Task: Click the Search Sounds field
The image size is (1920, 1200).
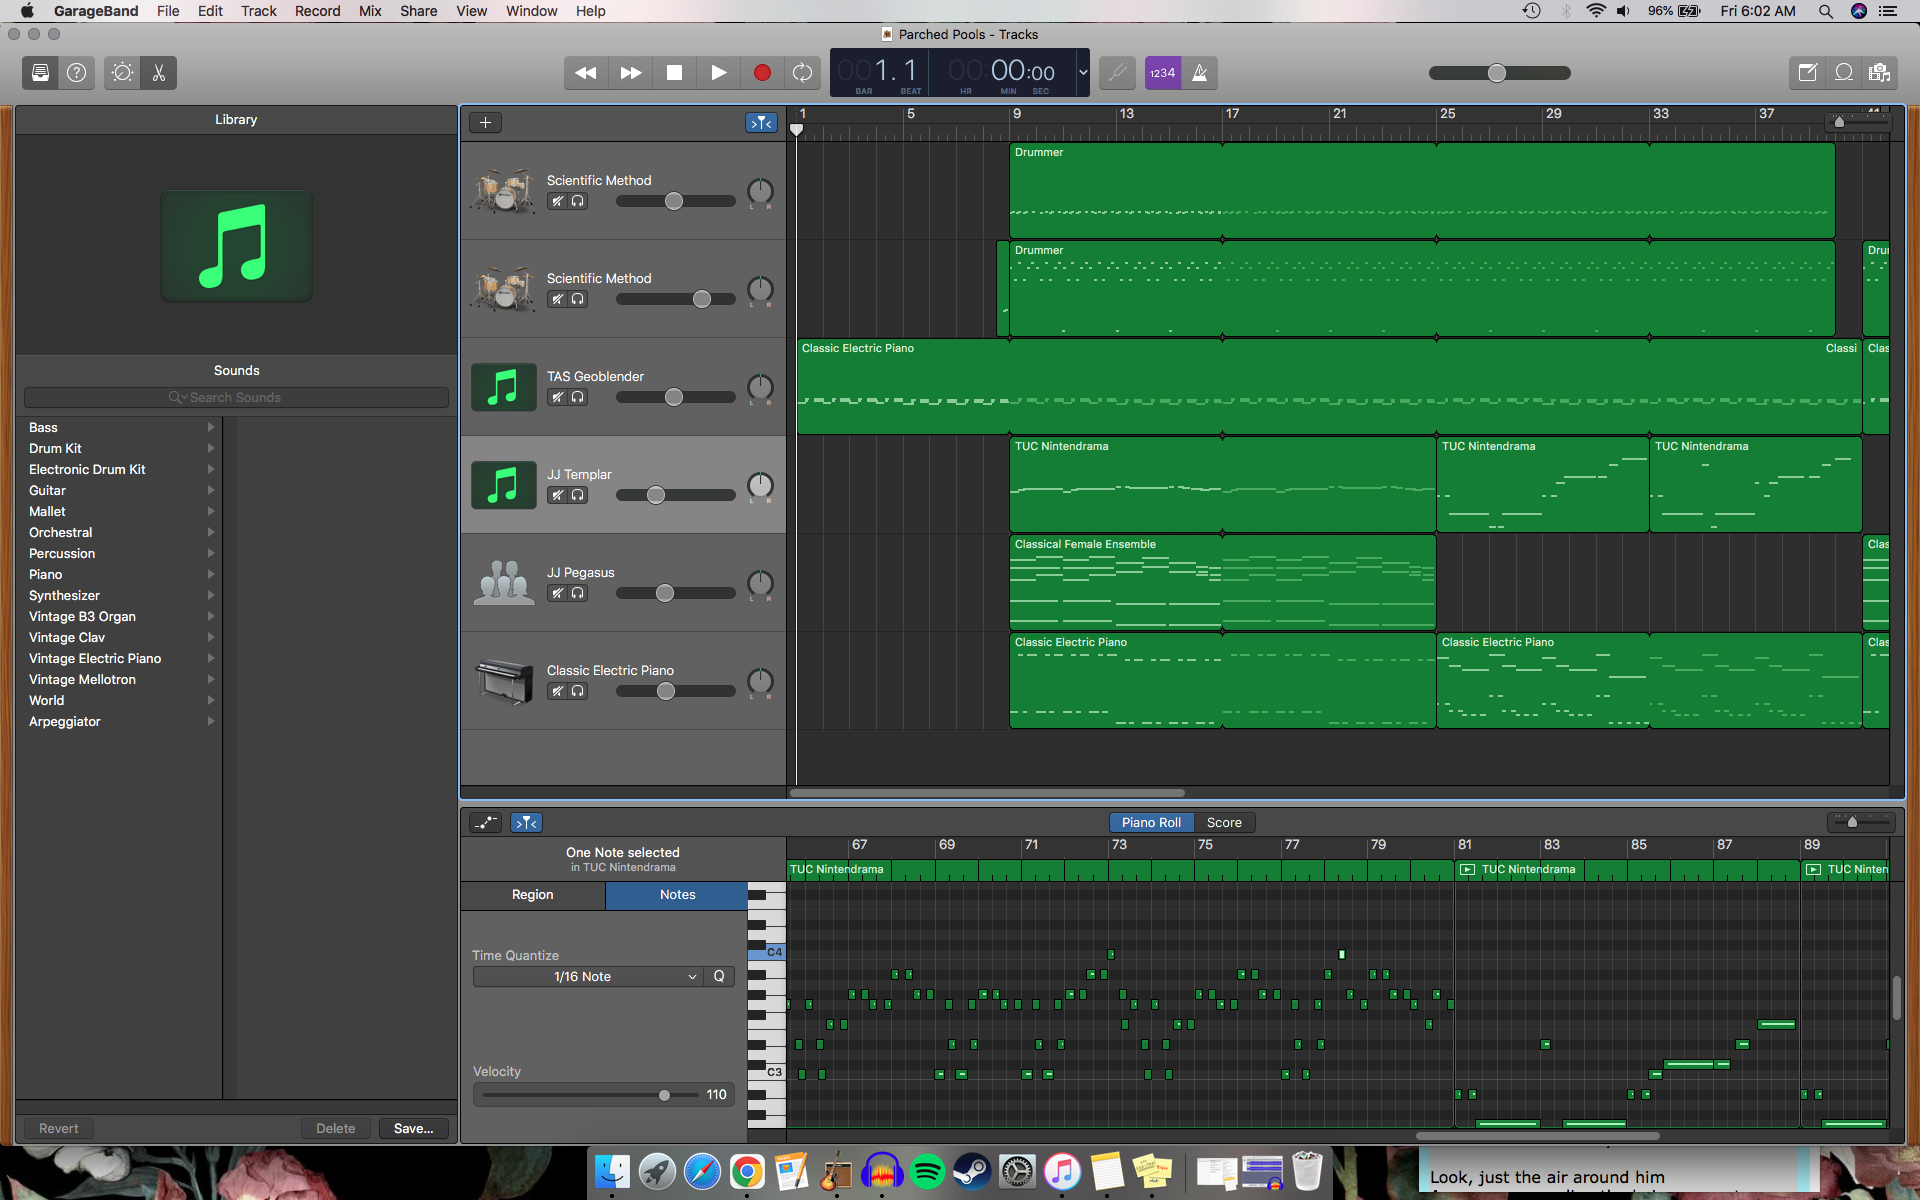Action: coord(236,398)
